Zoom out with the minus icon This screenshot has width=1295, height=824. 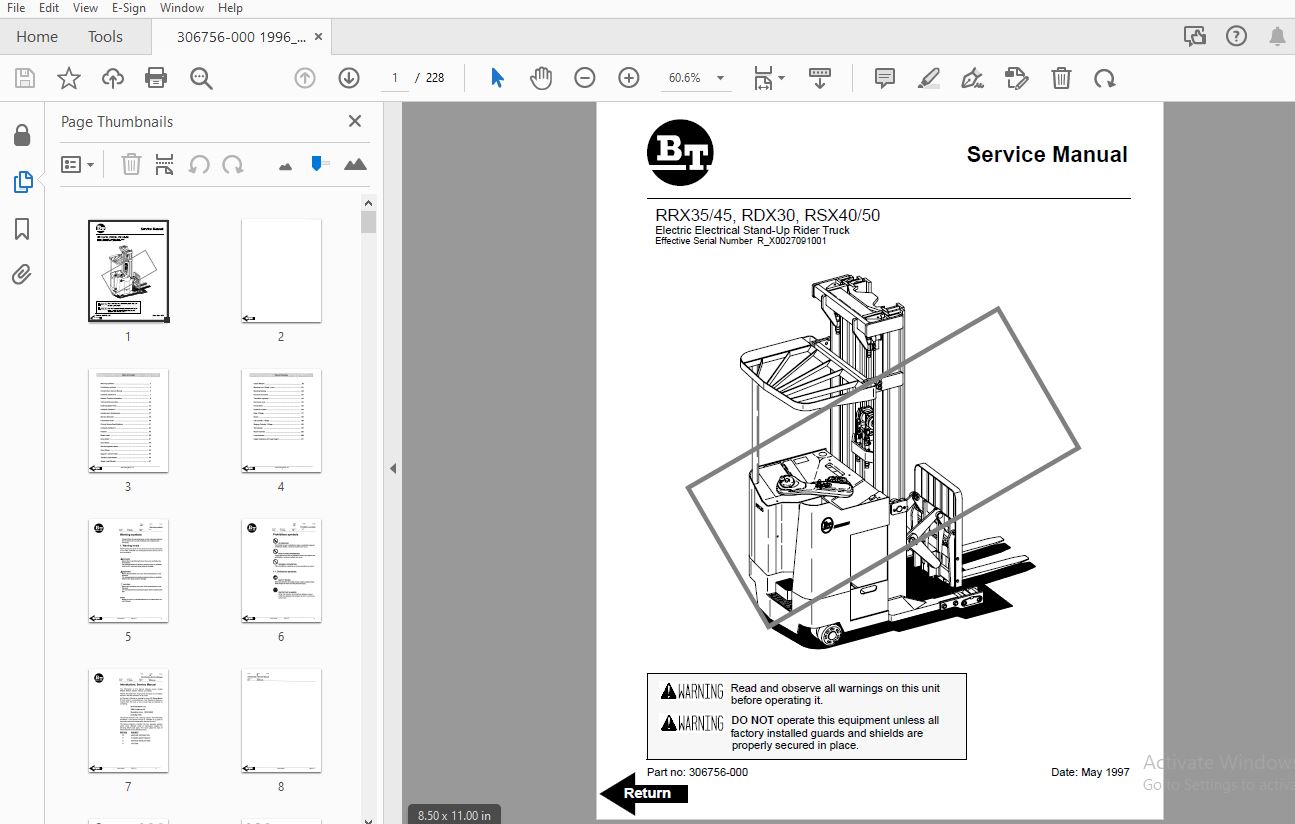point(585,78)
